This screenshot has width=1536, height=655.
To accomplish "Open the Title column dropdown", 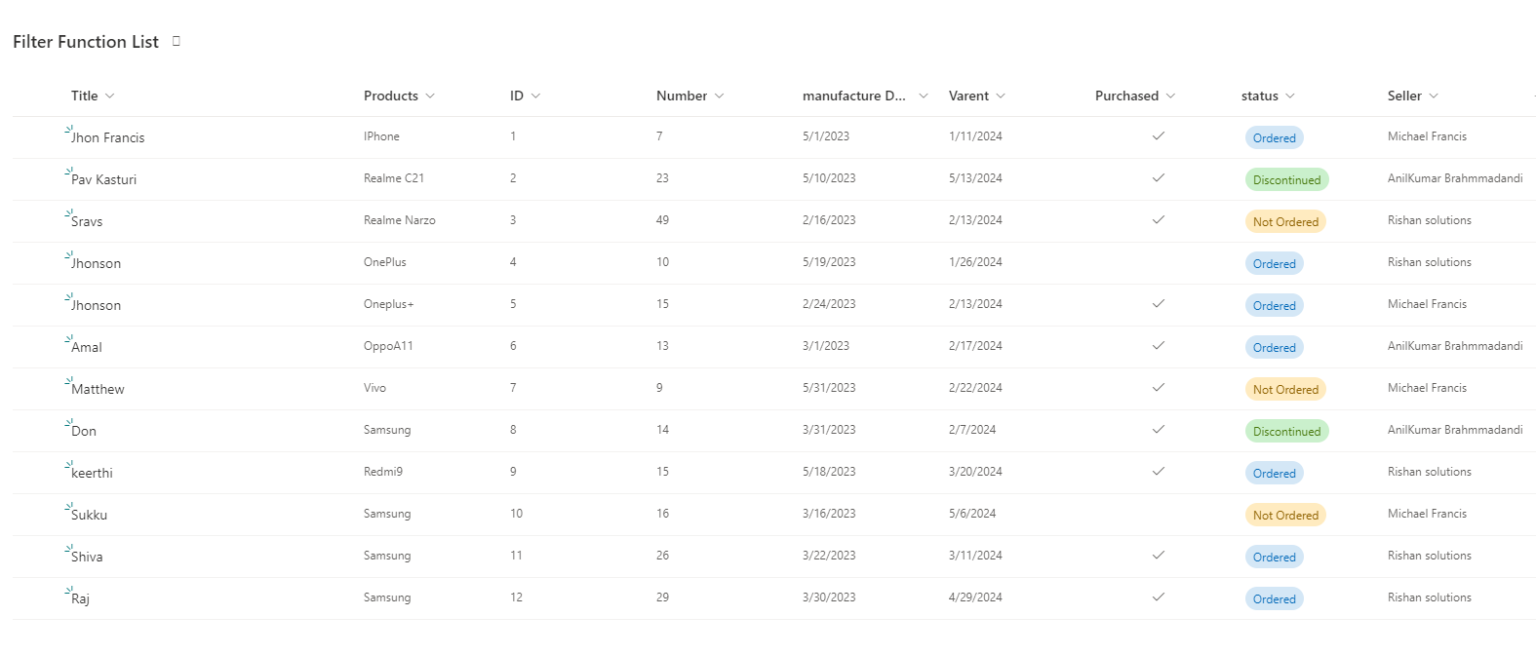I will tap(110, 96).
